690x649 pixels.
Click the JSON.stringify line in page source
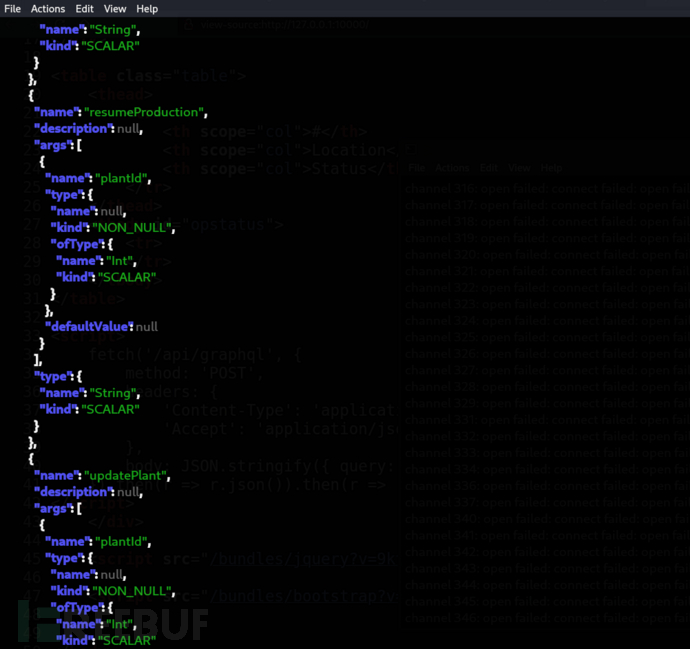[x=260, y=466]
